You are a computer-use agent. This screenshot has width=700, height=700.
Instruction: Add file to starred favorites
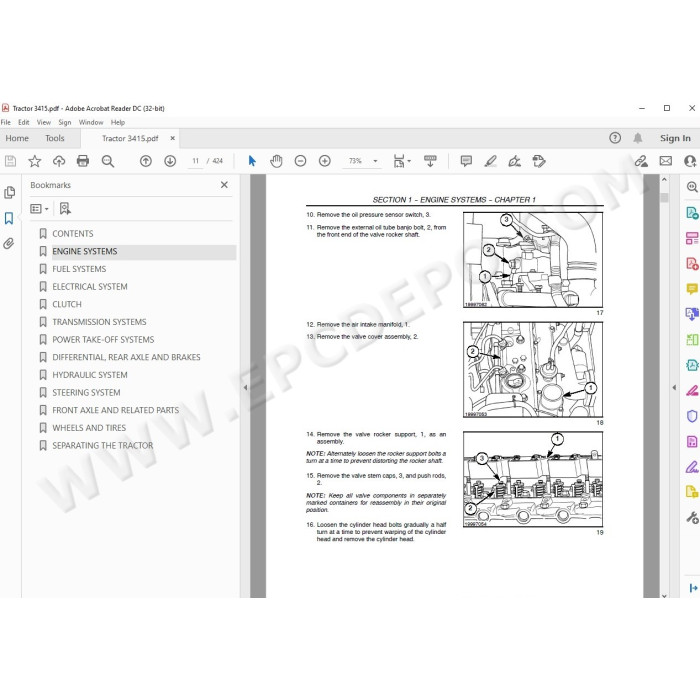34,161
